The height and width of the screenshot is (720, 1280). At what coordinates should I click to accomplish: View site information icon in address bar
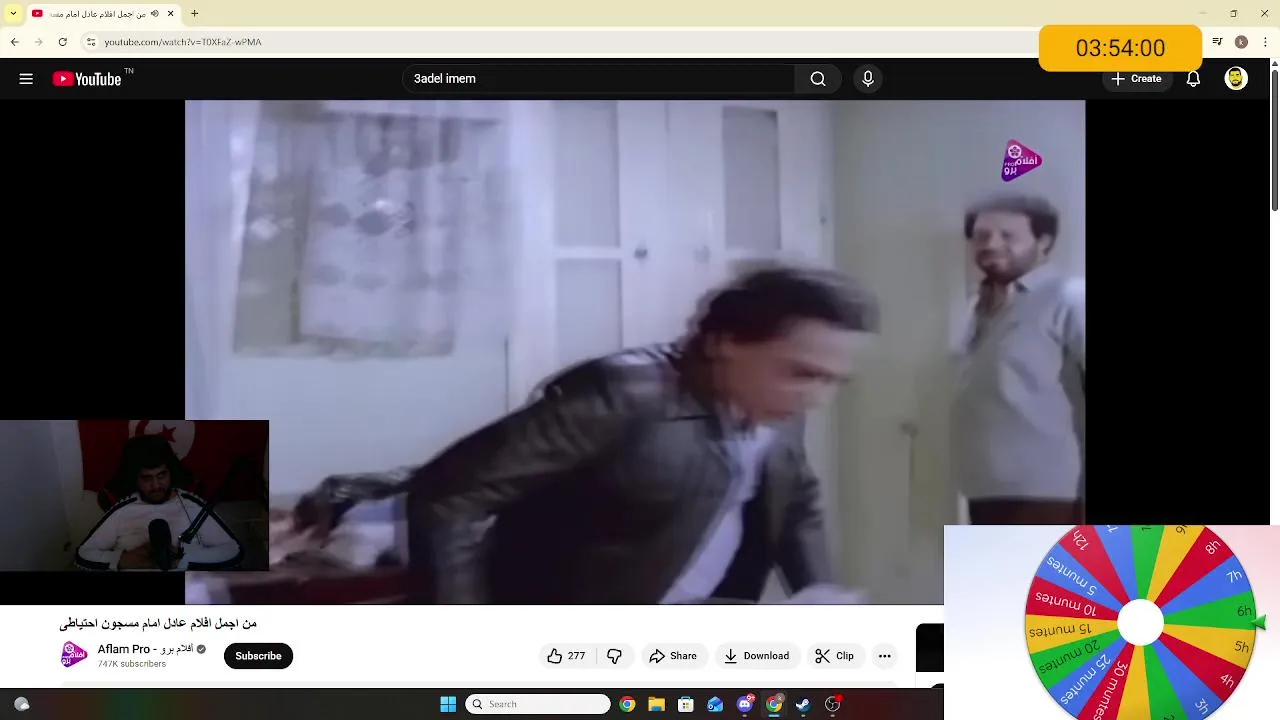(91, 42)
